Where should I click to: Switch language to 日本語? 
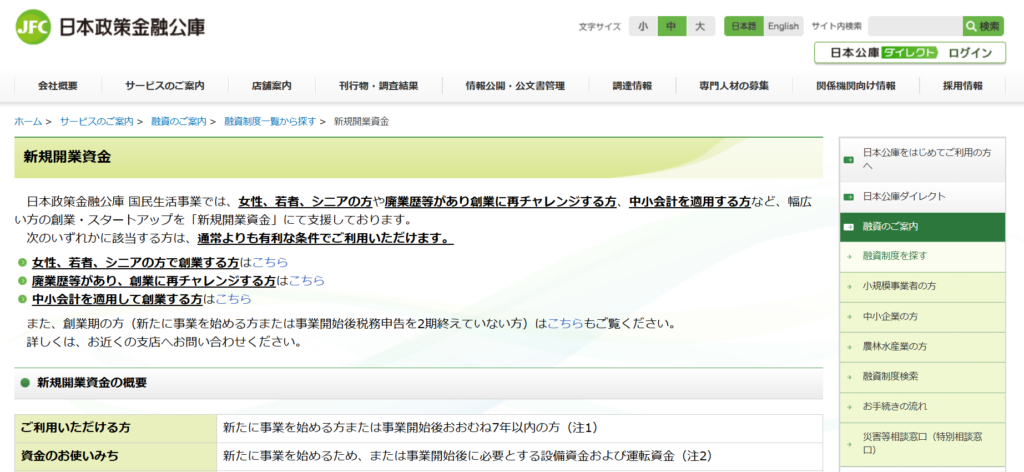point(744,26)
